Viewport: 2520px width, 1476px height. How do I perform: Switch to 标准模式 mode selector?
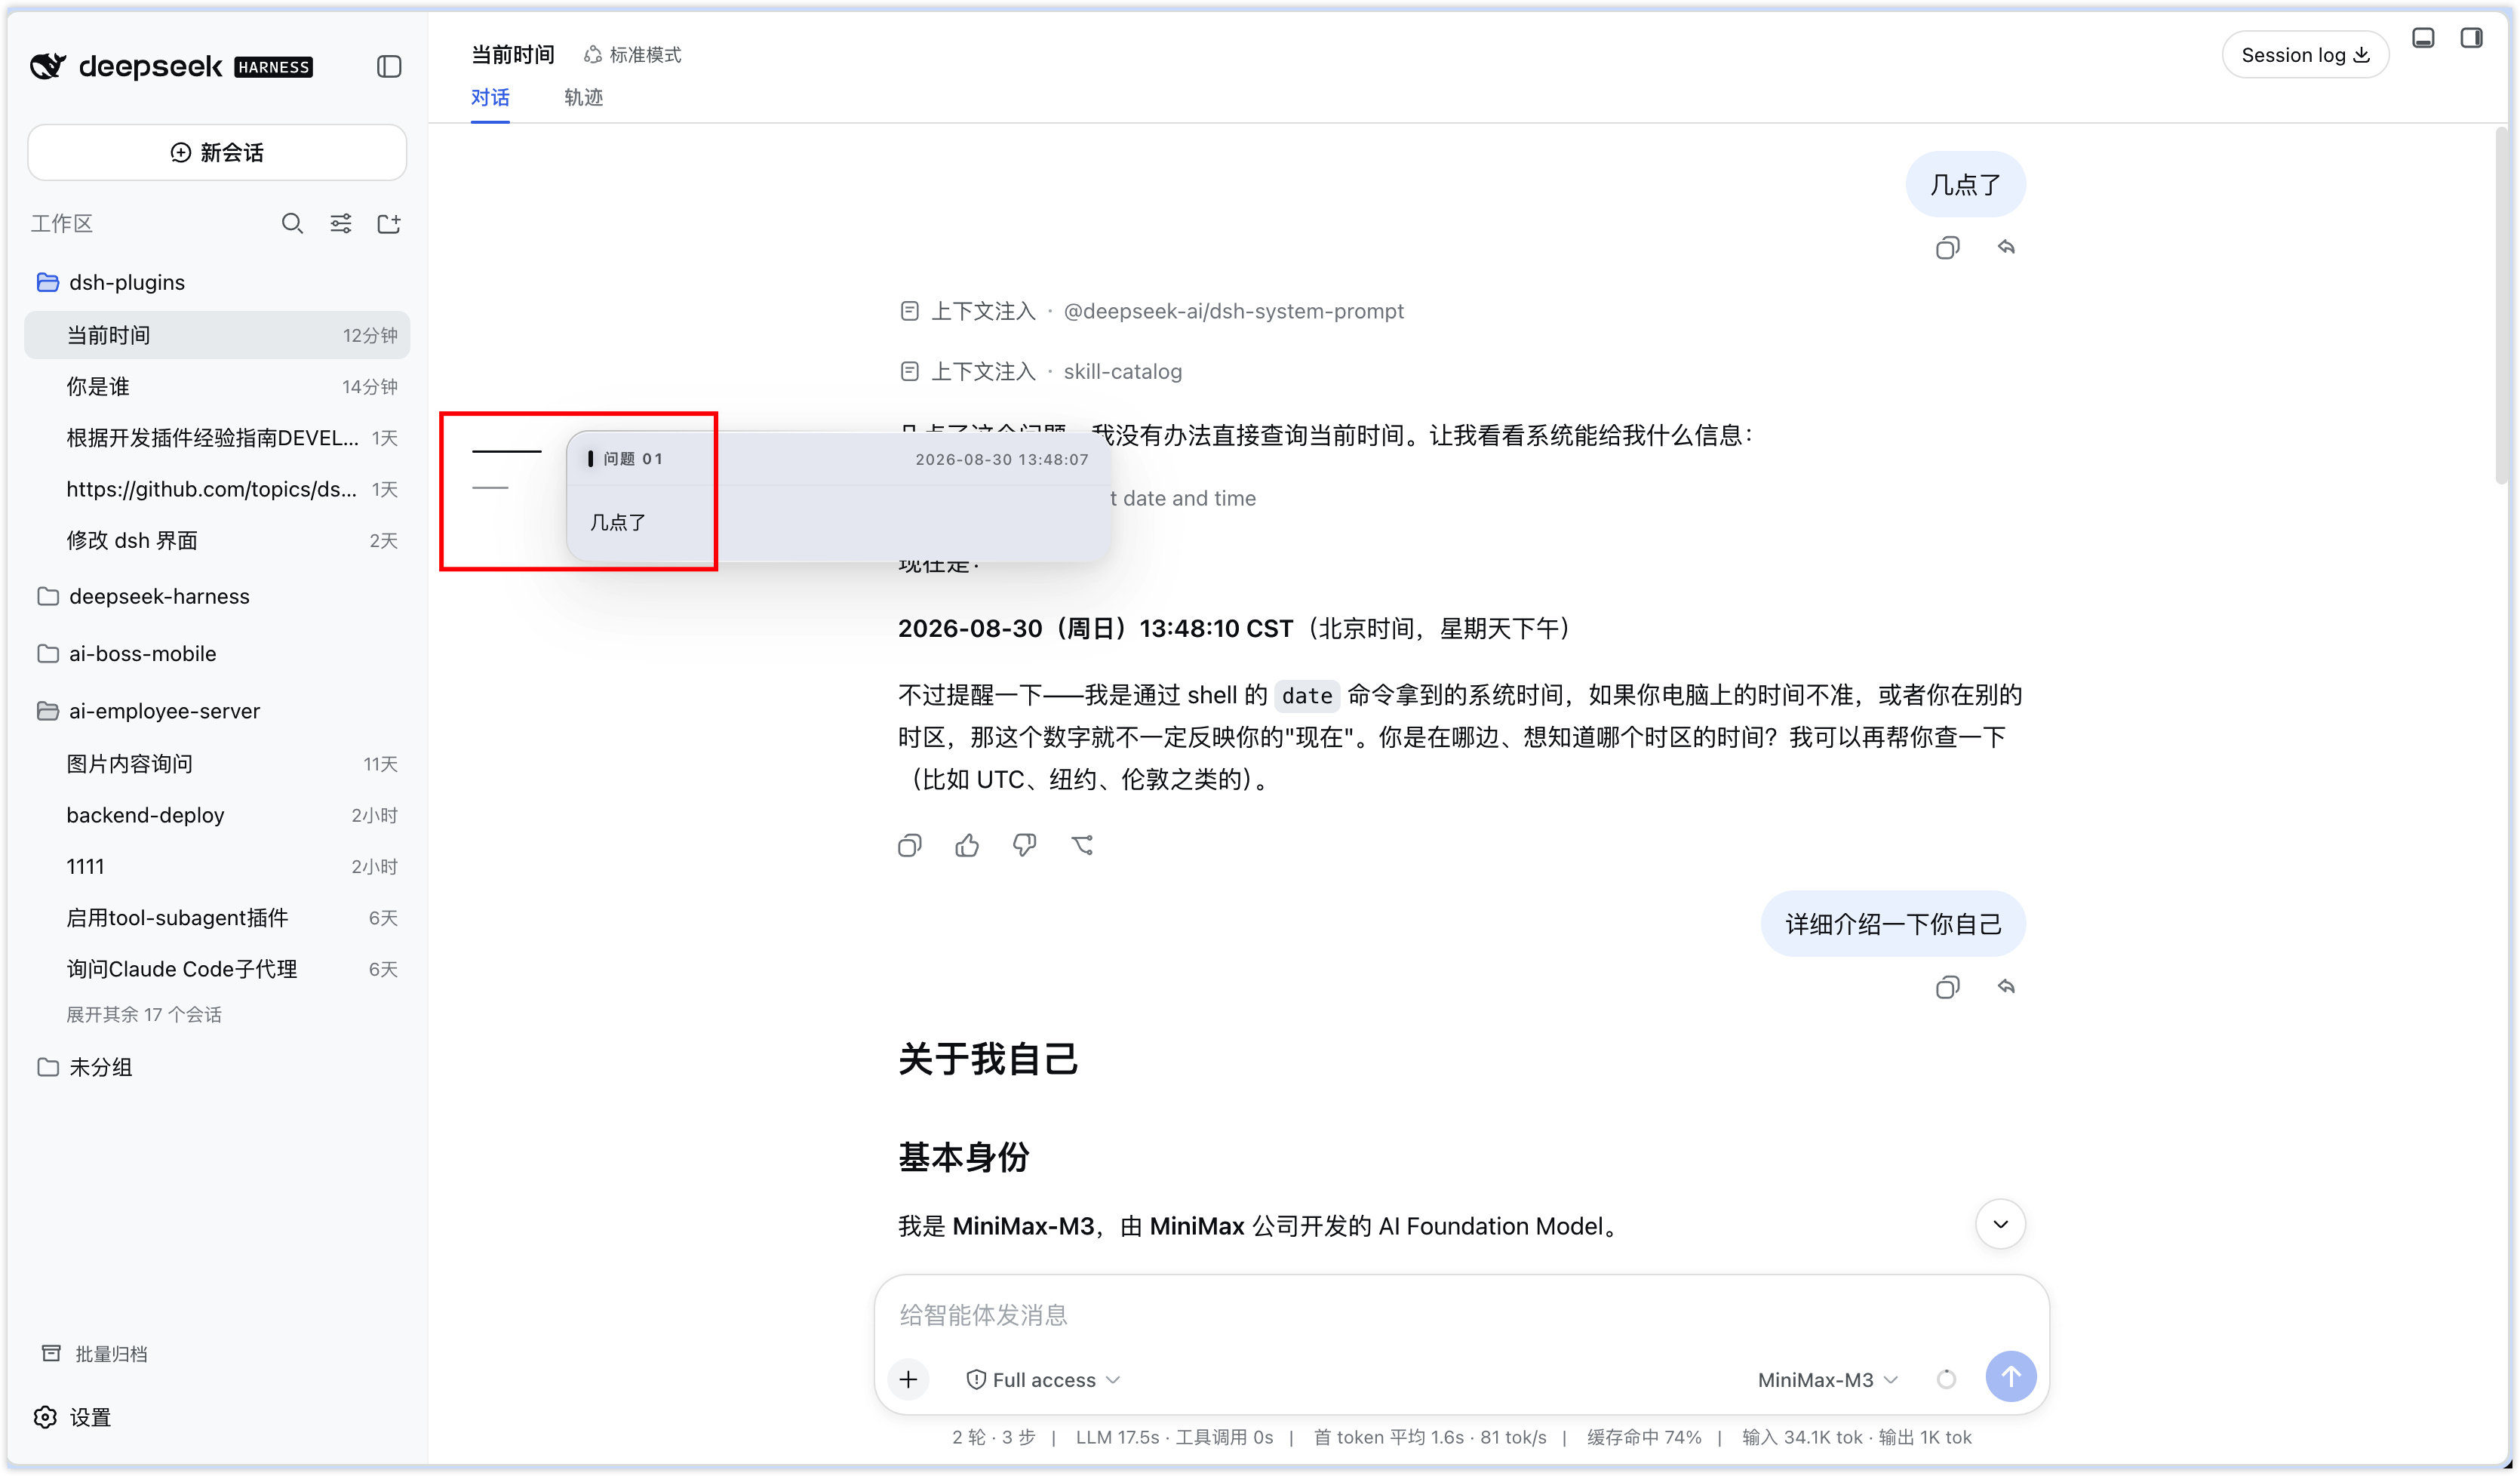(633, 55)
